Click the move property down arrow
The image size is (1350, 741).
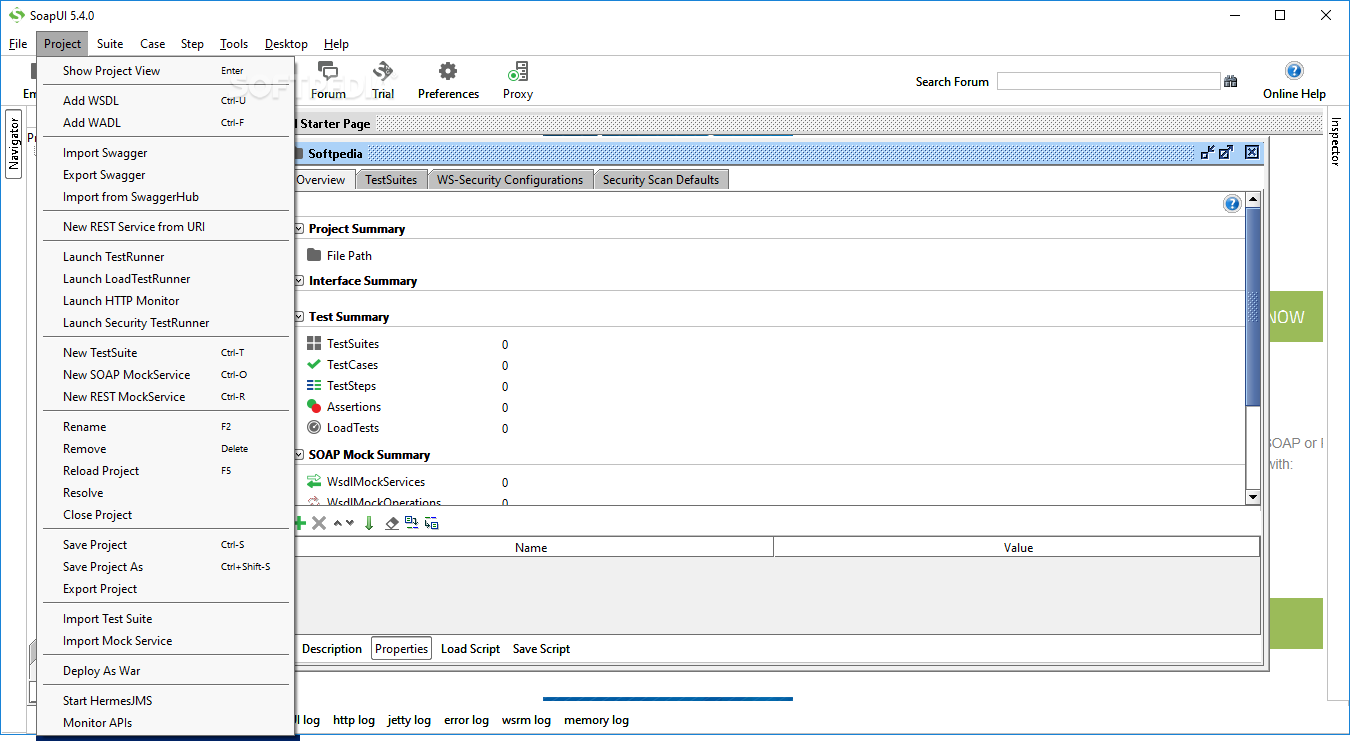pos(349,523)
